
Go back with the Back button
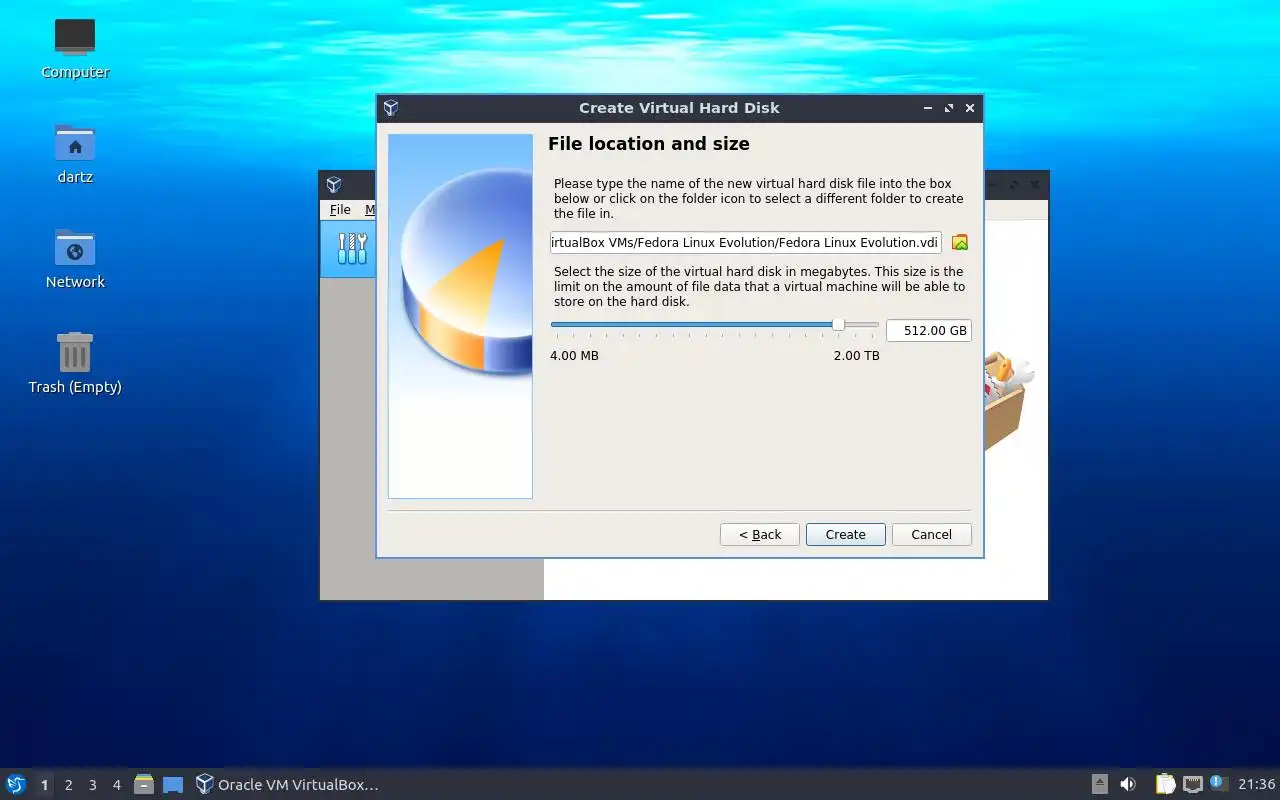click(x=759, y=534)
